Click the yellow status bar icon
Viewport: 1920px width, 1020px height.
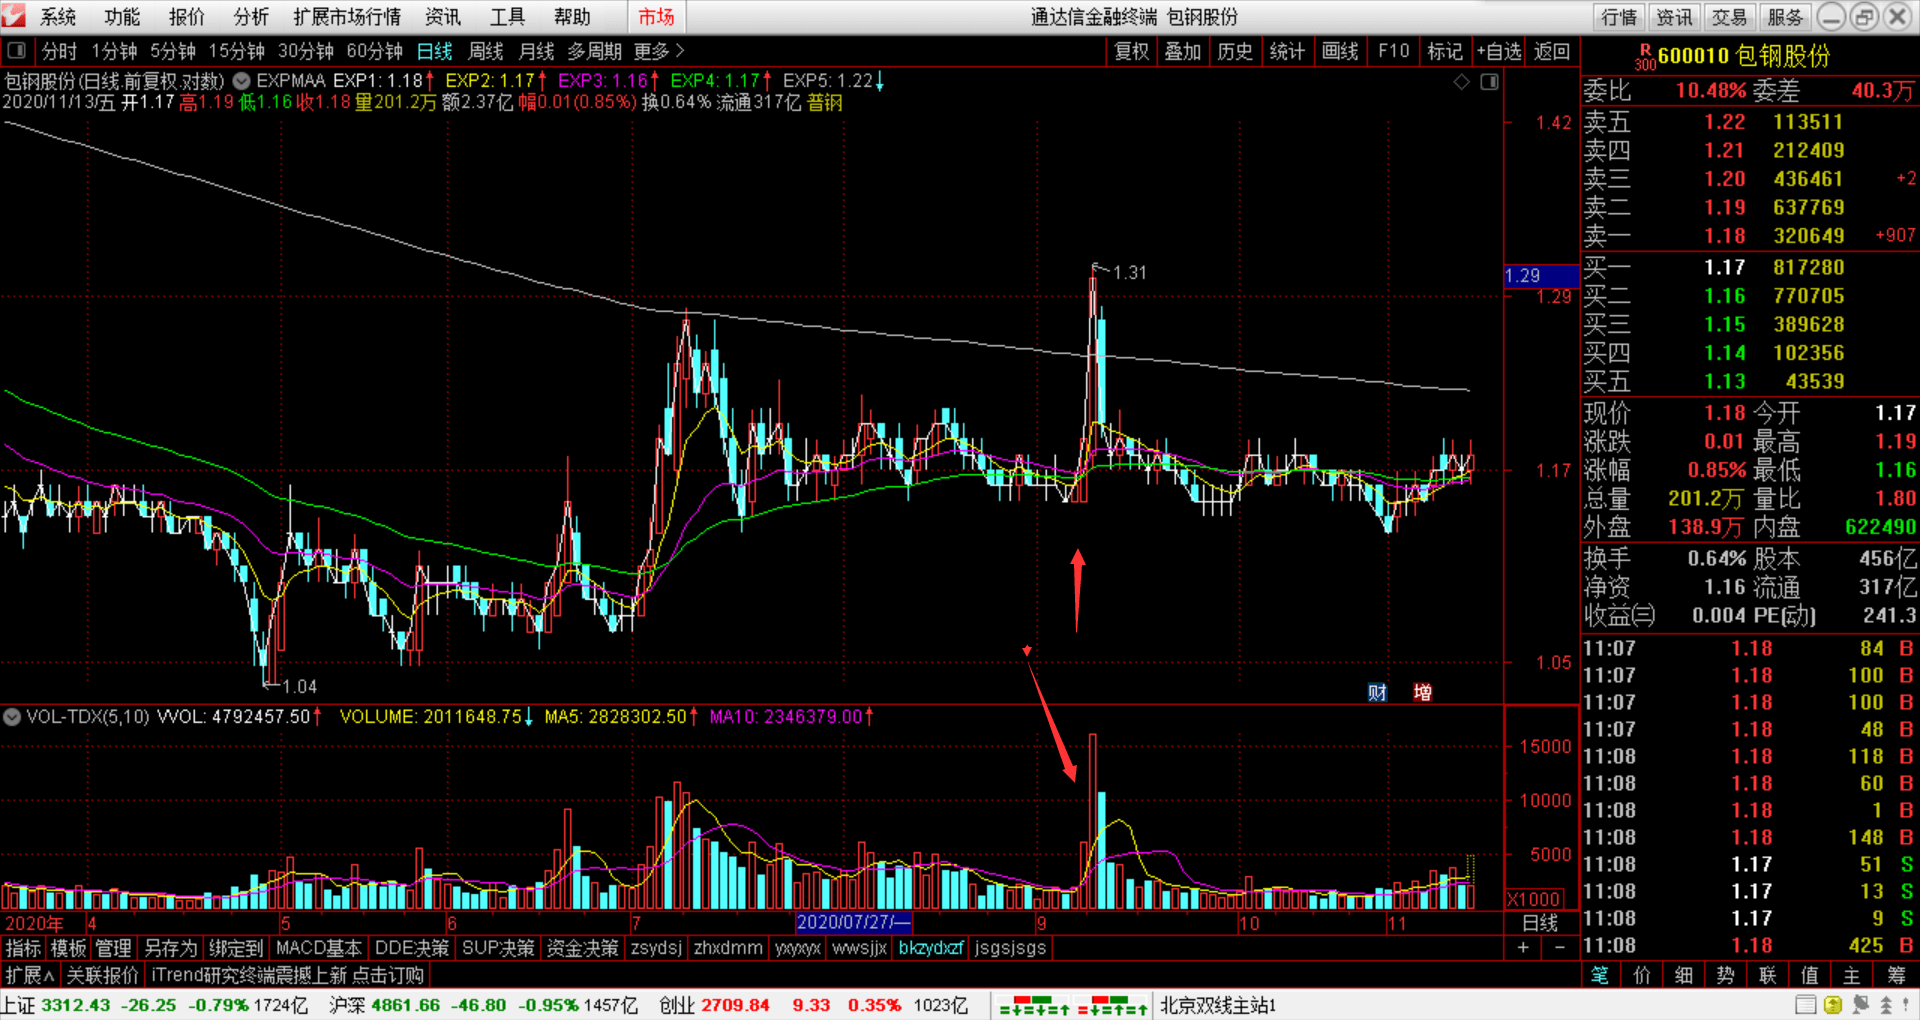coord(1832,1005)
